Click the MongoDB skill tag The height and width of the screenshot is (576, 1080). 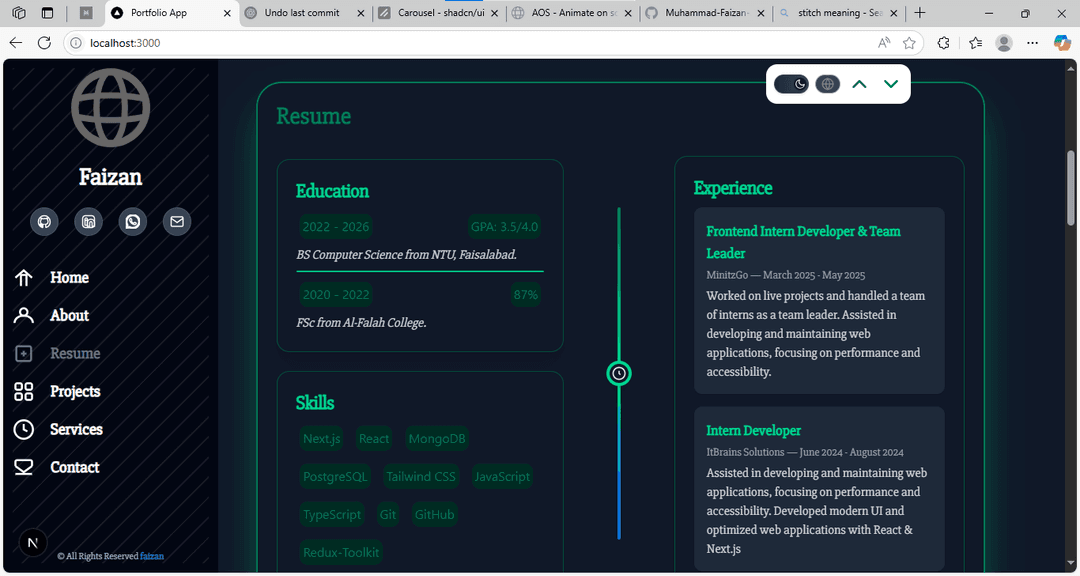pos(437,439)
